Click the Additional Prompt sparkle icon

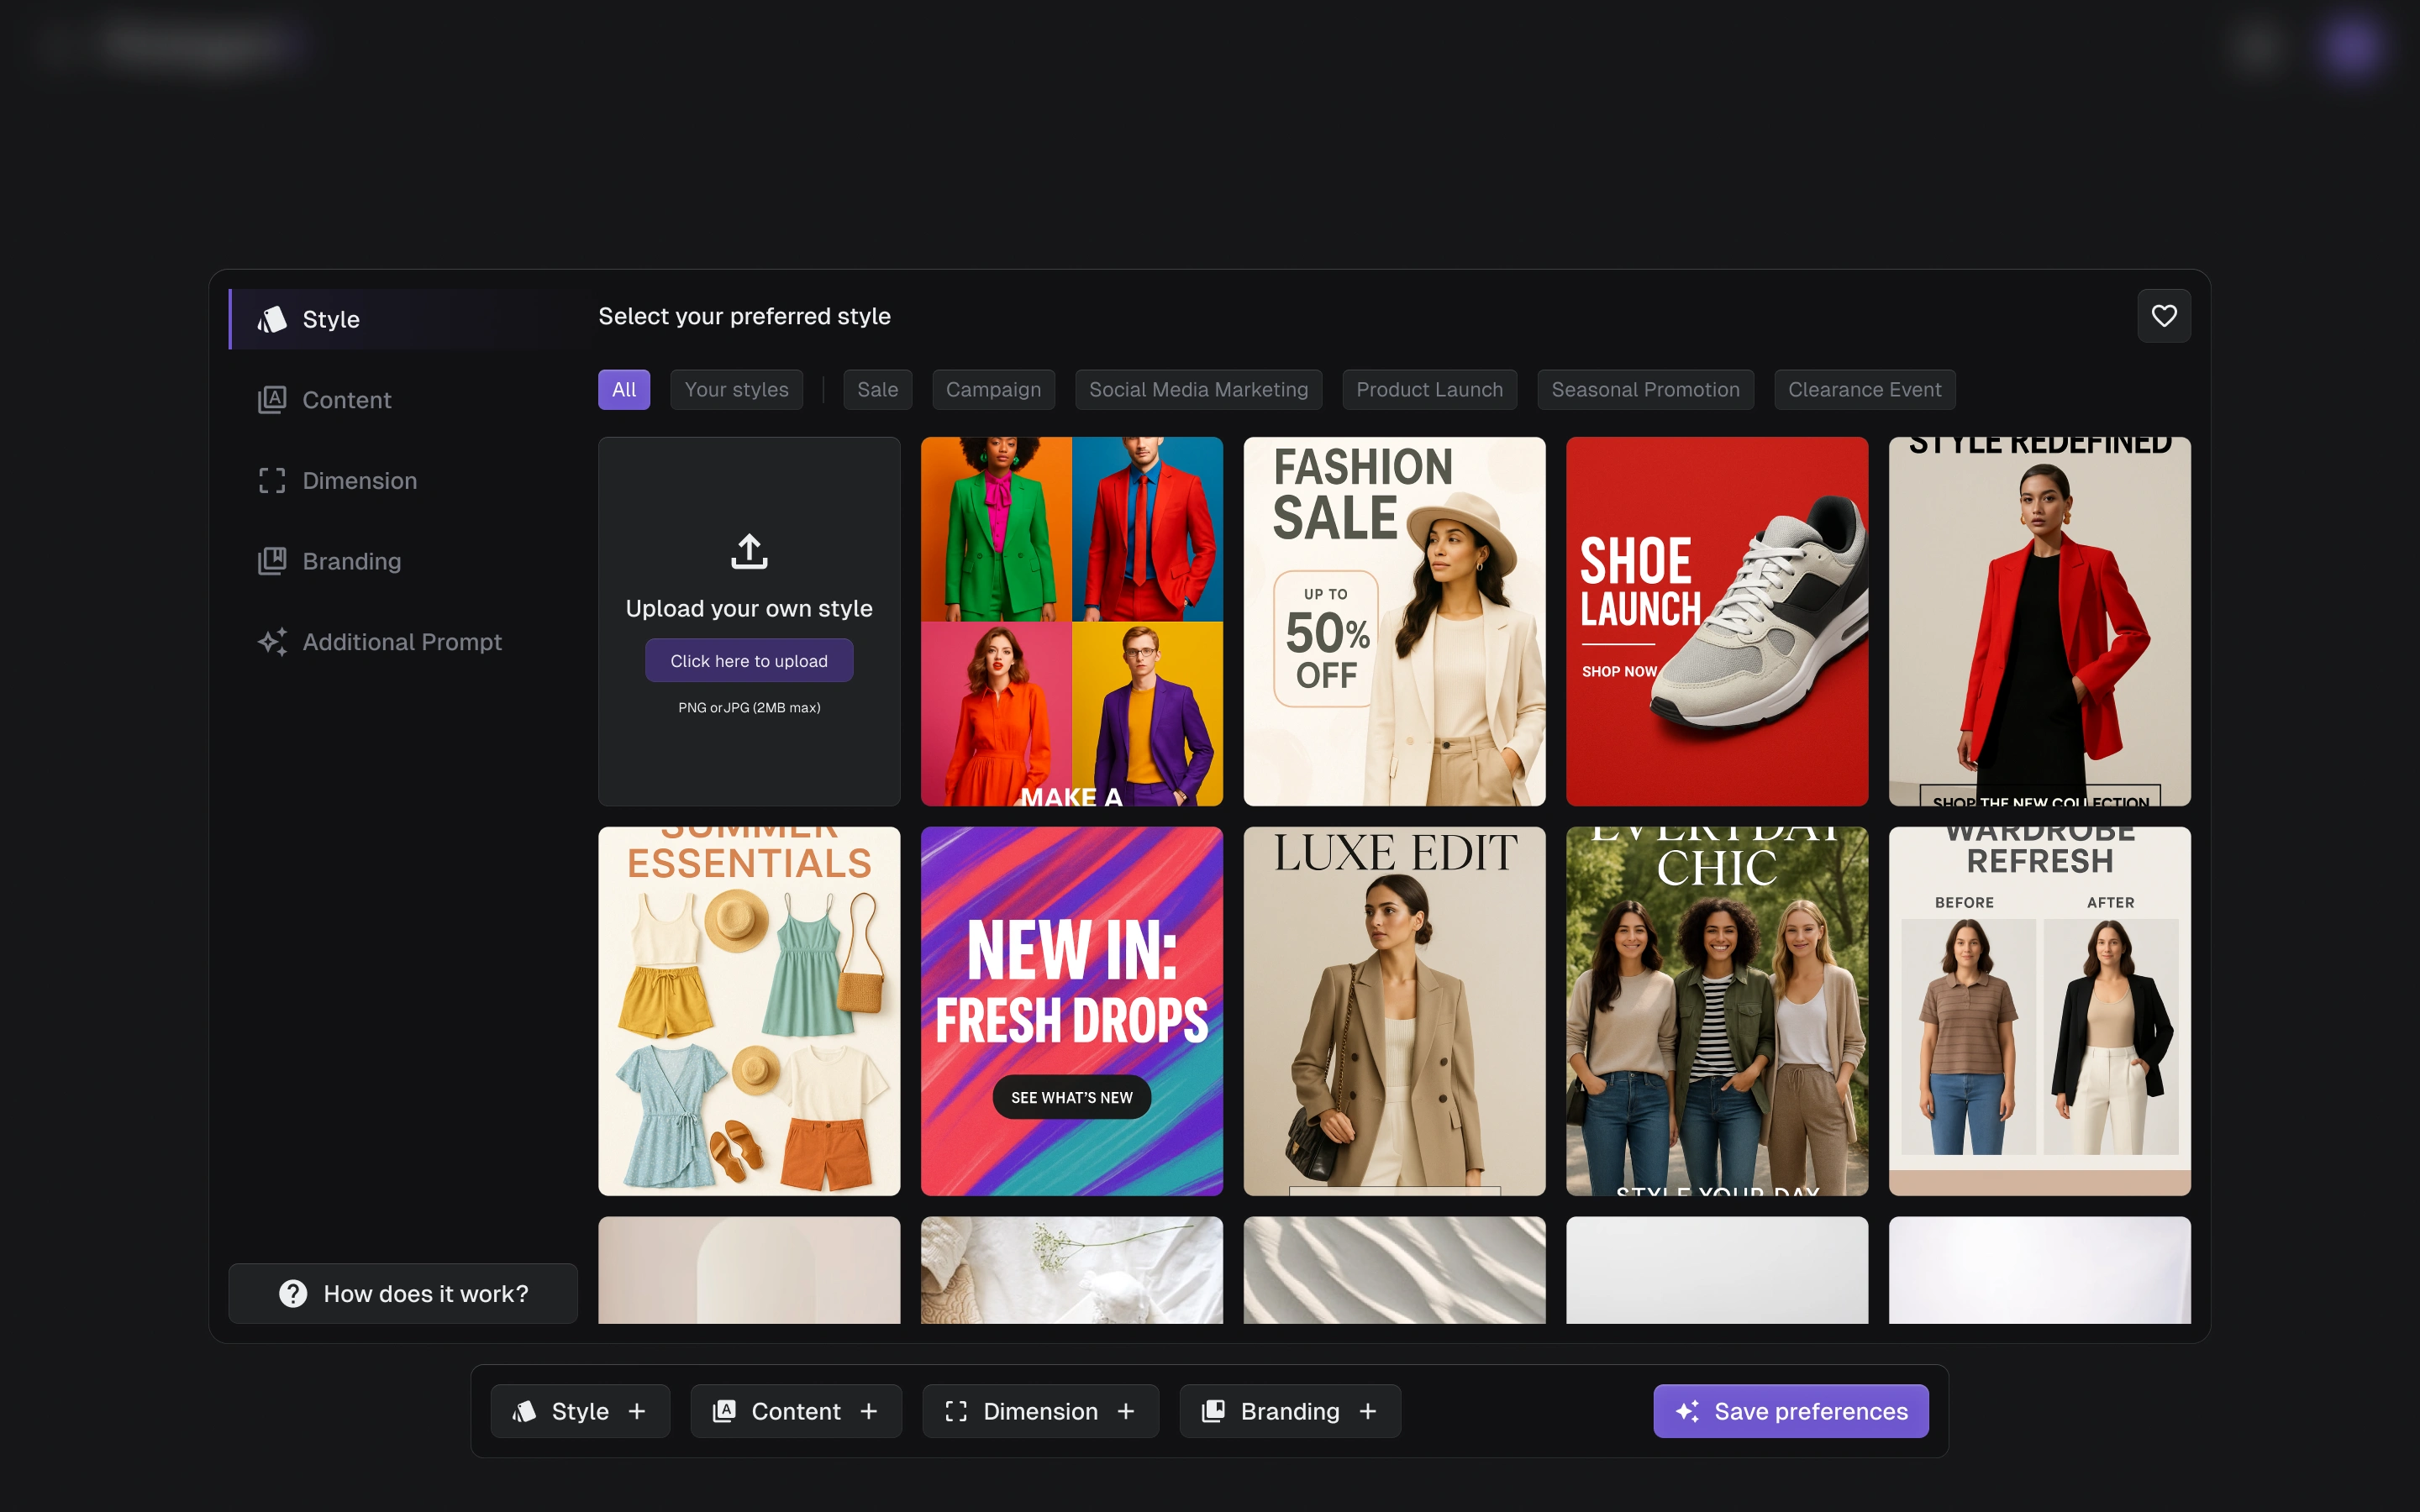[272, 642]
